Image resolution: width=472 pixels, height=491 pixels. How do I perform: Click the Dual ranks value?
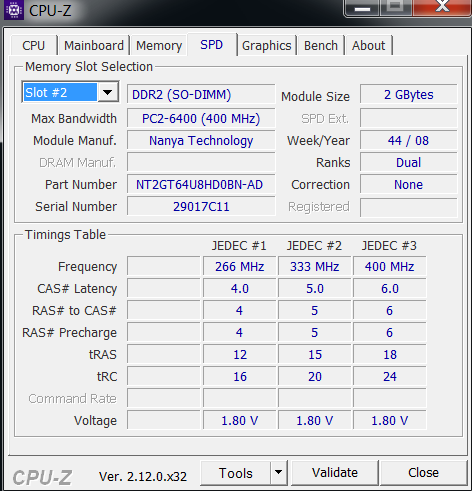pos(409,162)
